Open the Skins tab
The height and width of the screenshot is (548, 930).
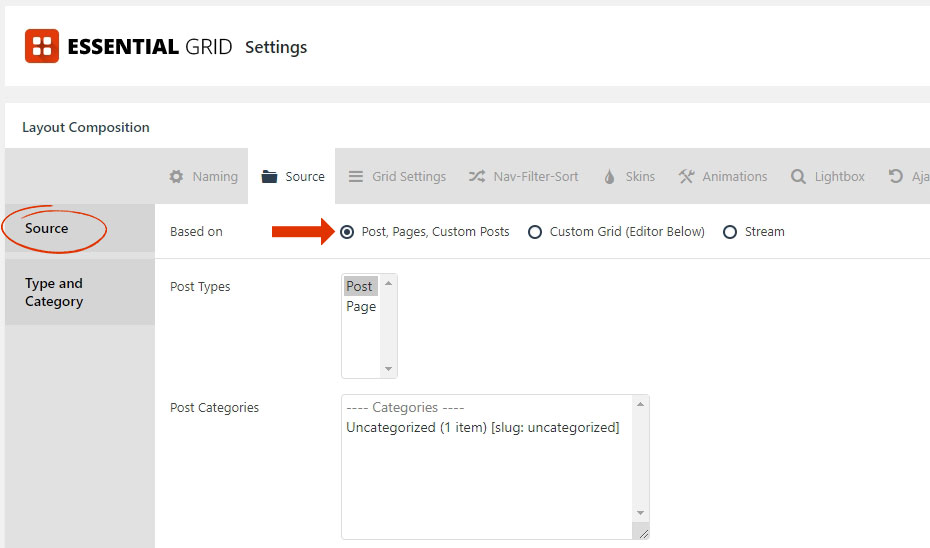pyautogui.click(x=629, y=176)
